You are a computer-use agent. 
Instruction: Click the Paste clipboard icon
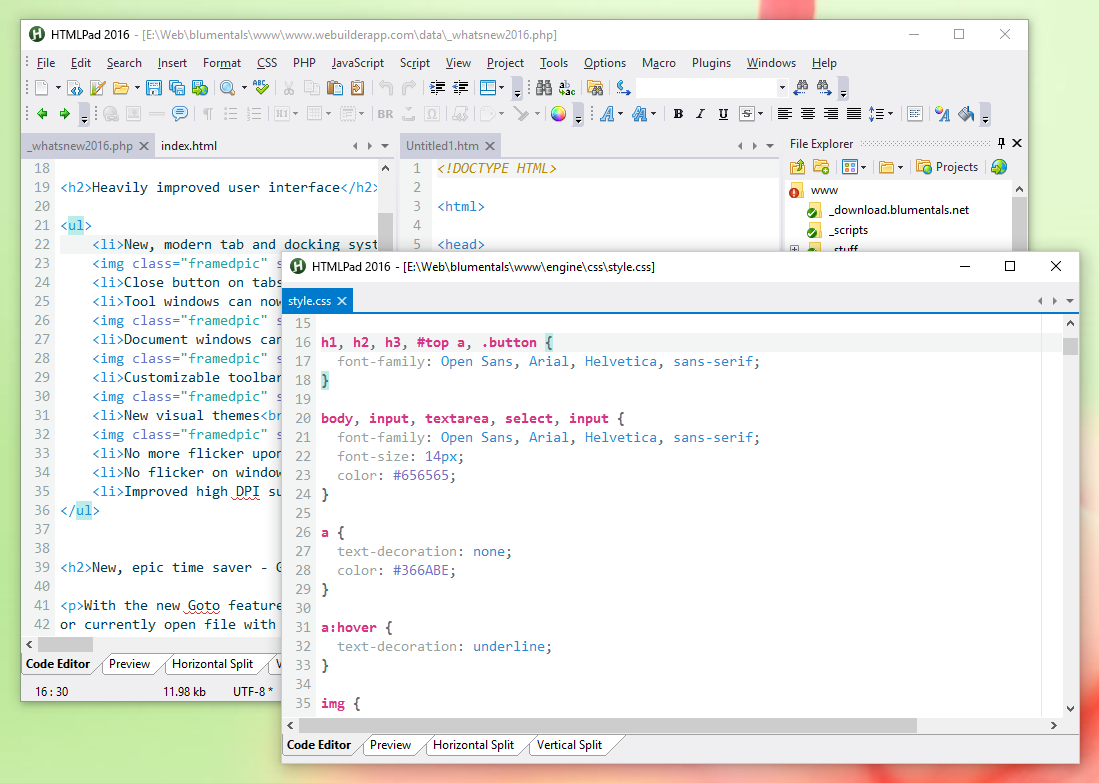[335, 88]
